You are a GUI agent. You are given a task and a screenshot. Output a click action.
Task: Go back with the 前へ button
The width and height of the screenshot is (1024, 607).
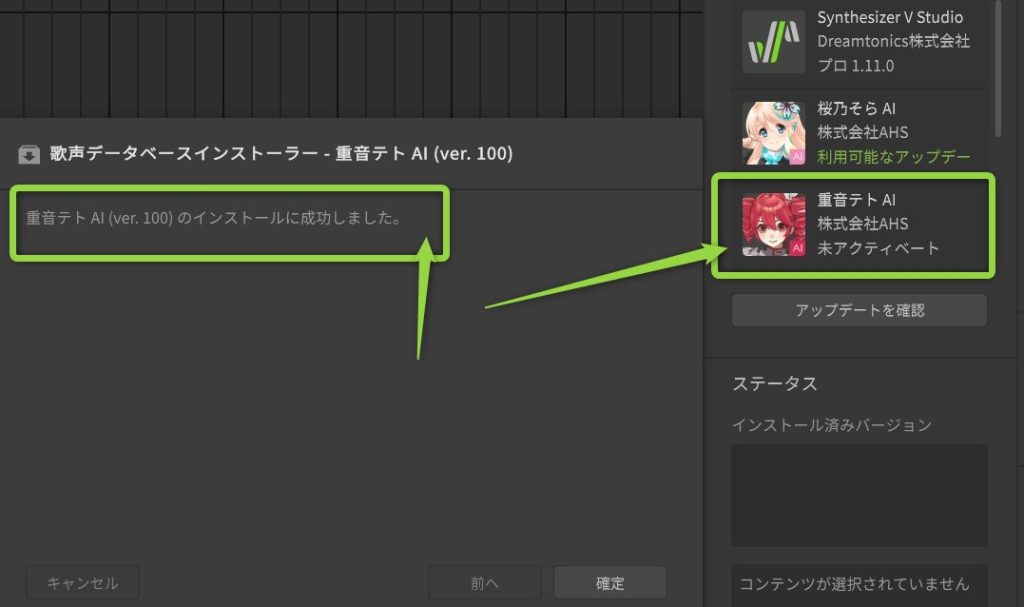coord(484,582)
